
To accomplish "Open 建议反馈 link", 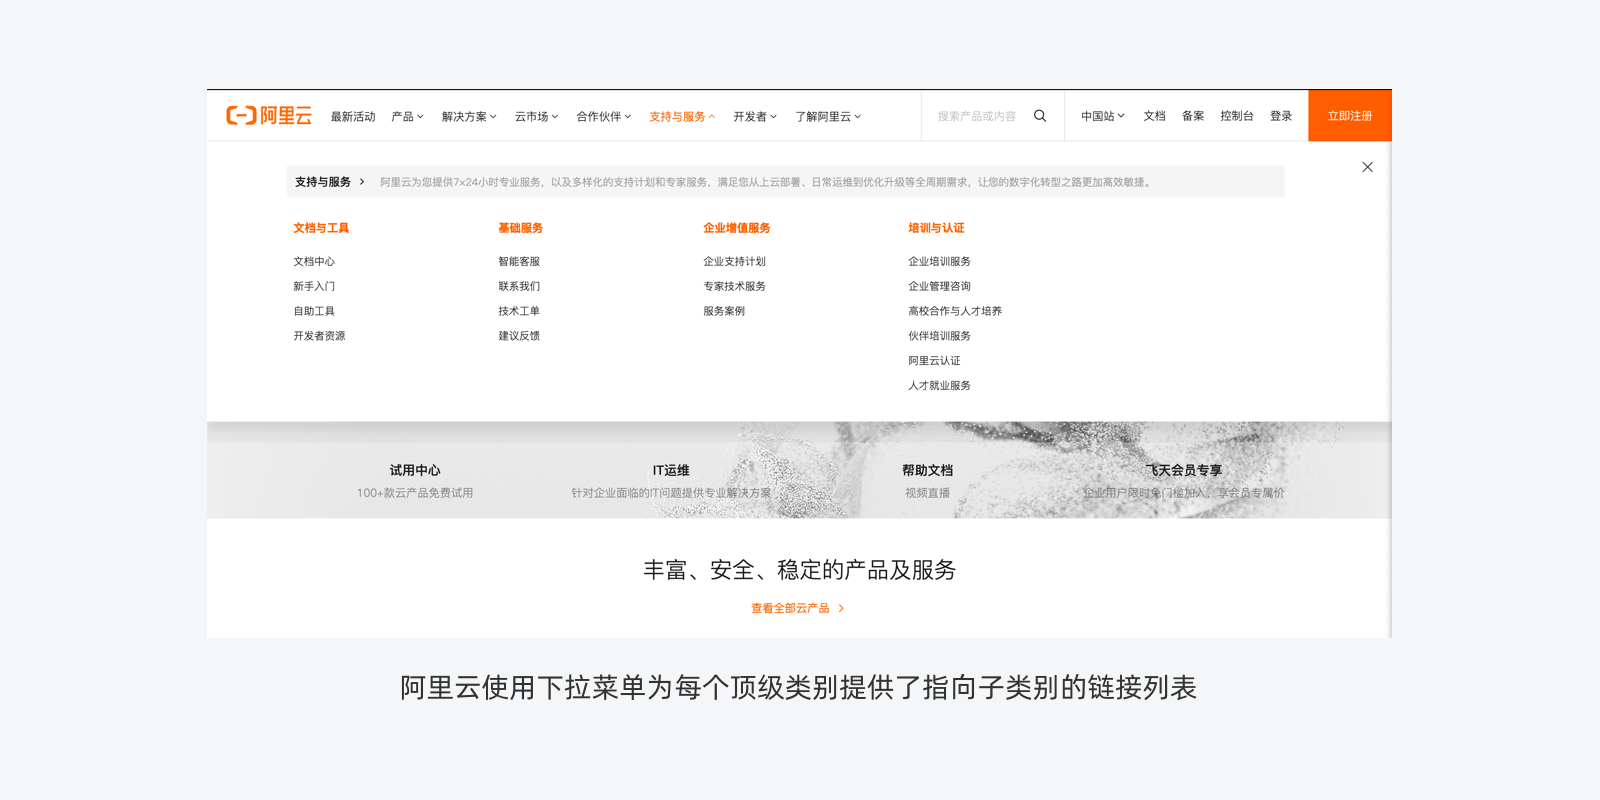I will point(519,336).
